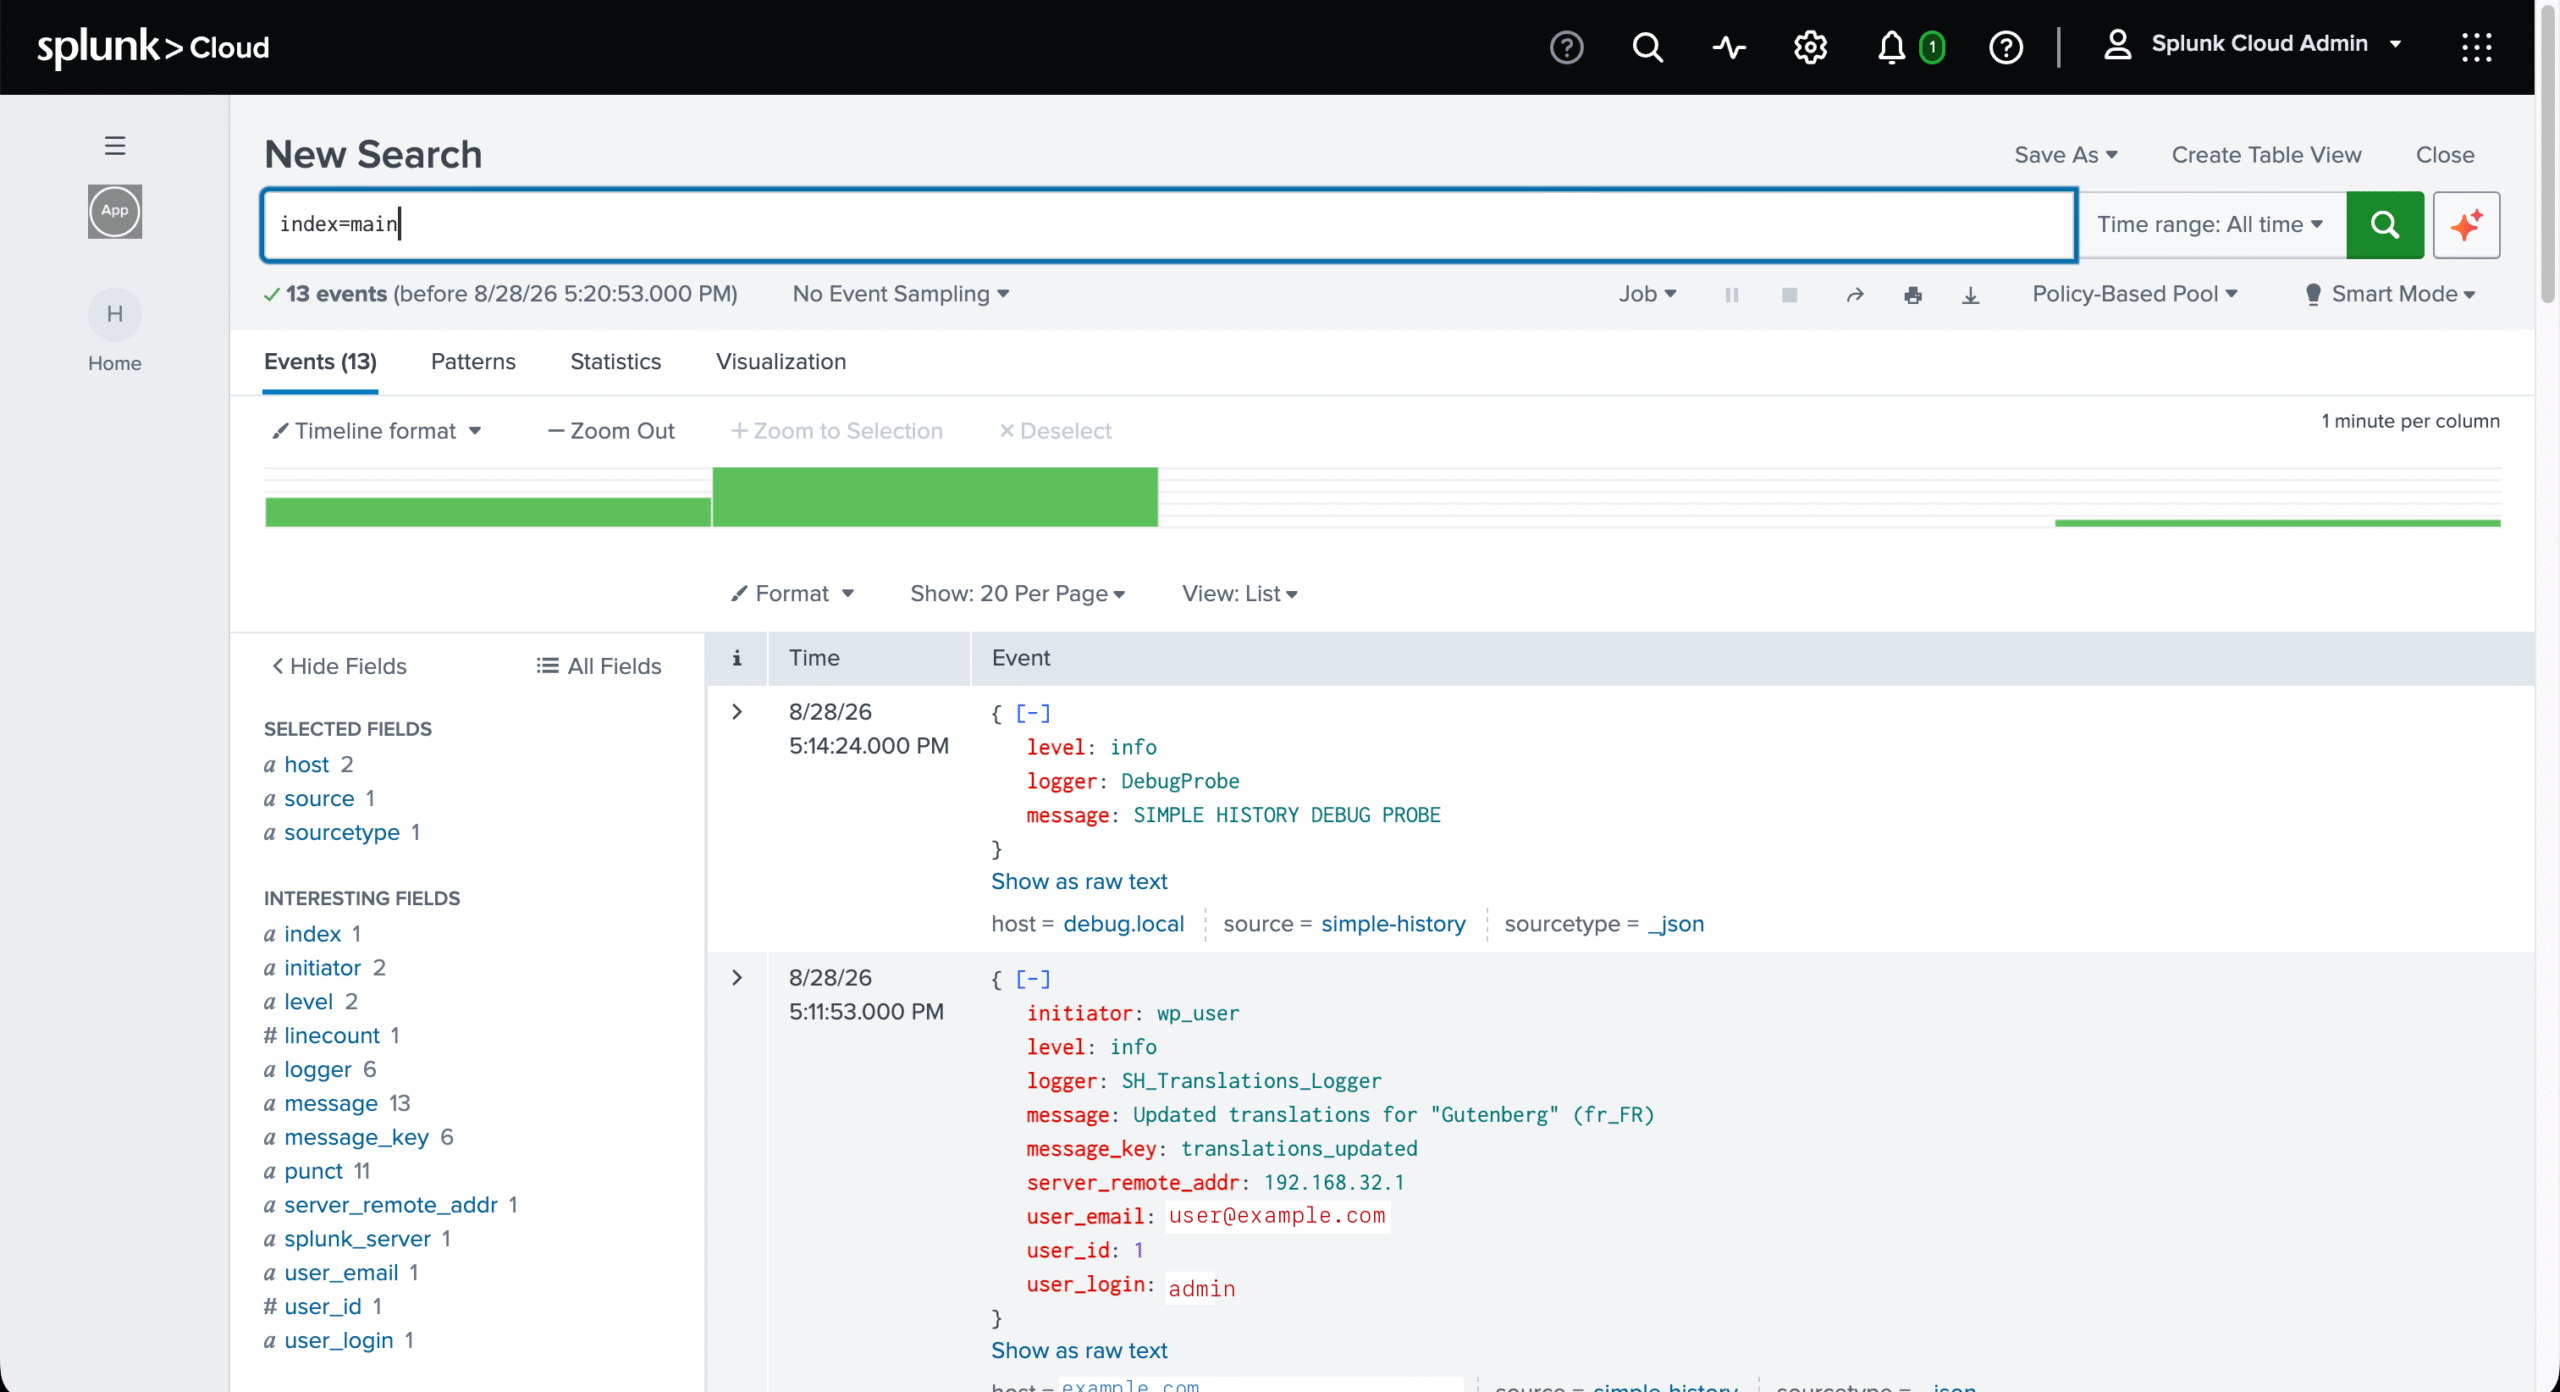Click the search query input field

pos(1168,224)
